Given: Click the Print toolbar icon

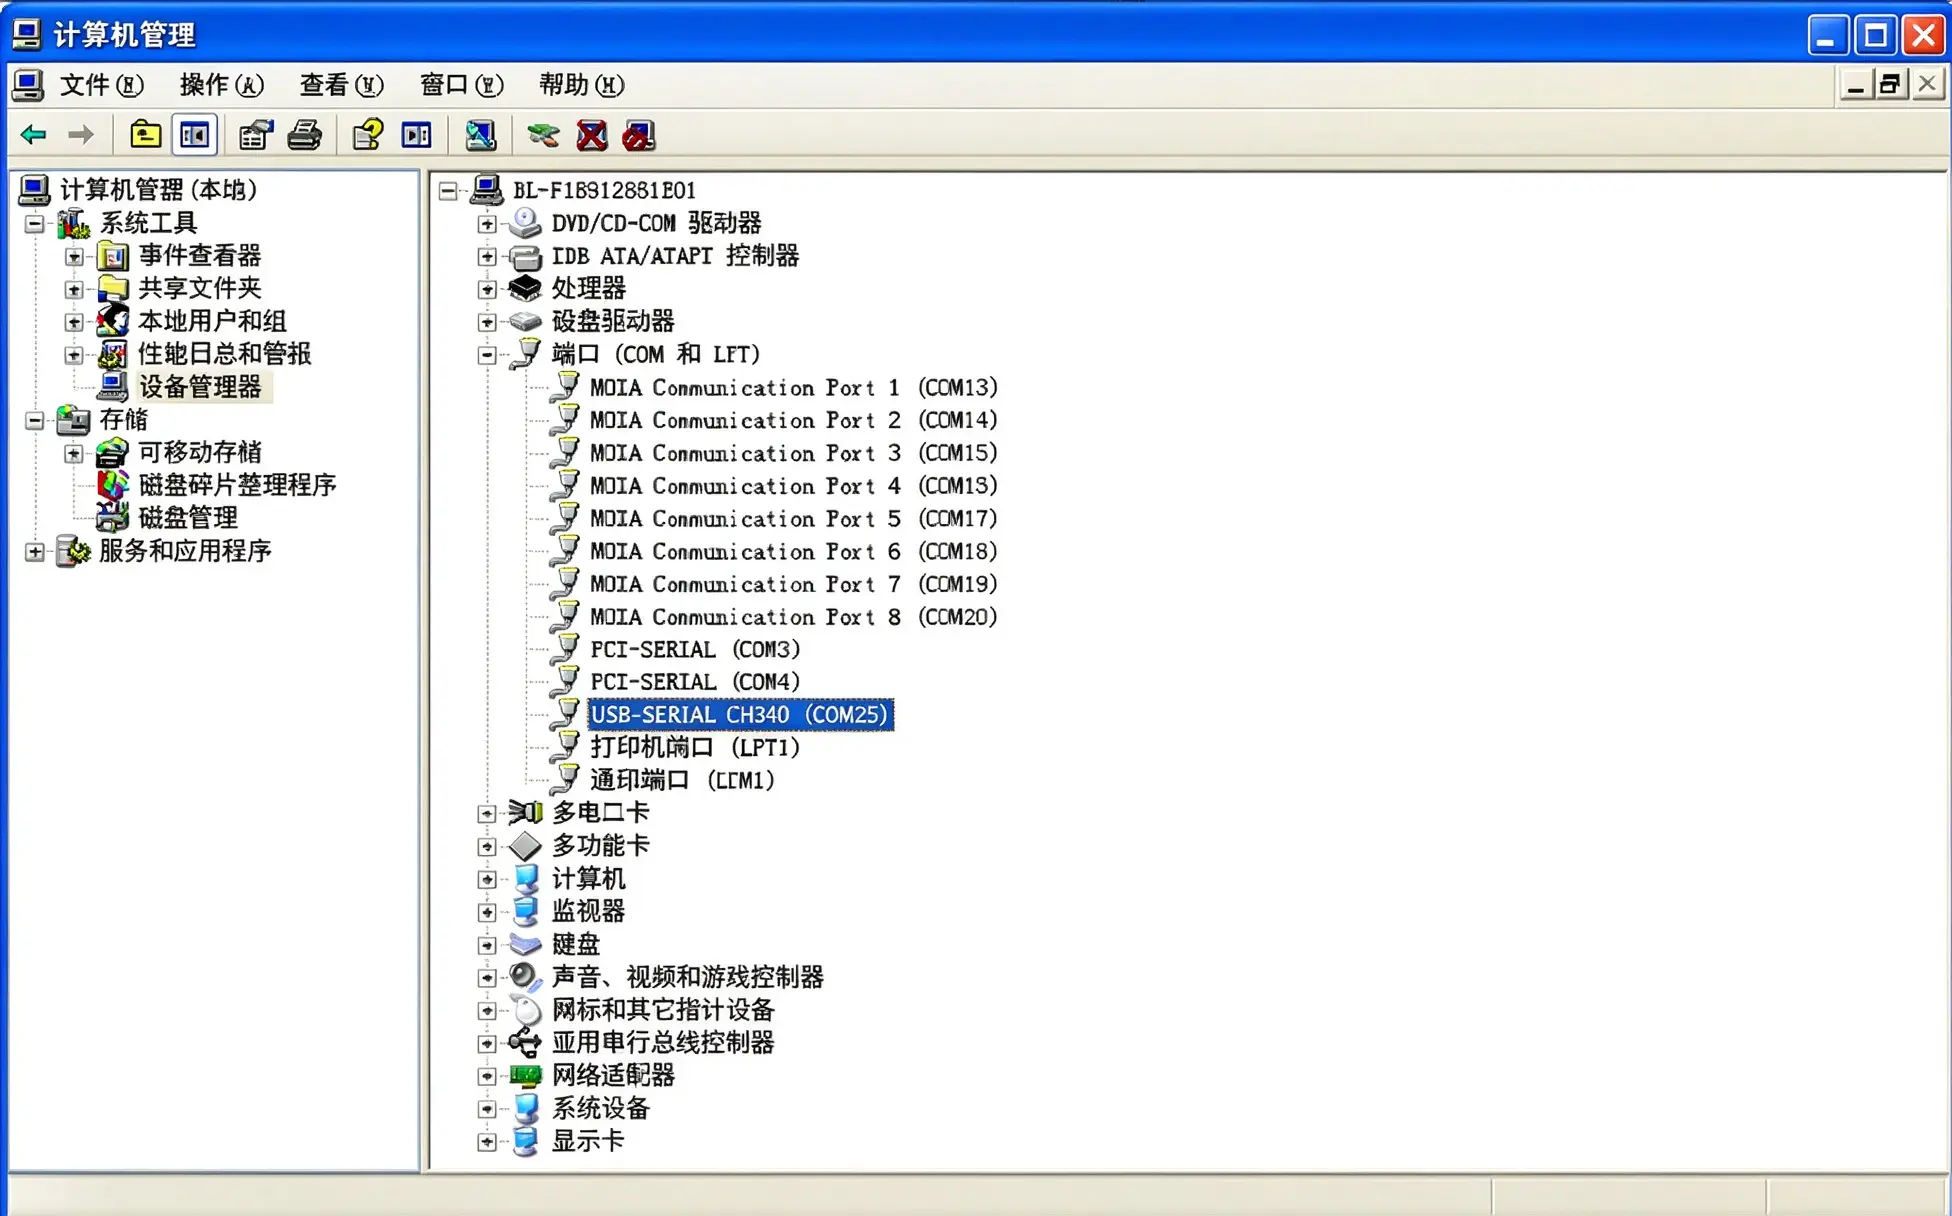Looking at the screenshot, I should (305, 135).
